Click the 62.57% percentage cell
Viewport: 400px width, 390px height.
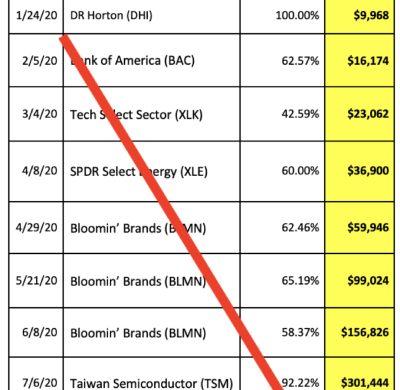(282, 60)
